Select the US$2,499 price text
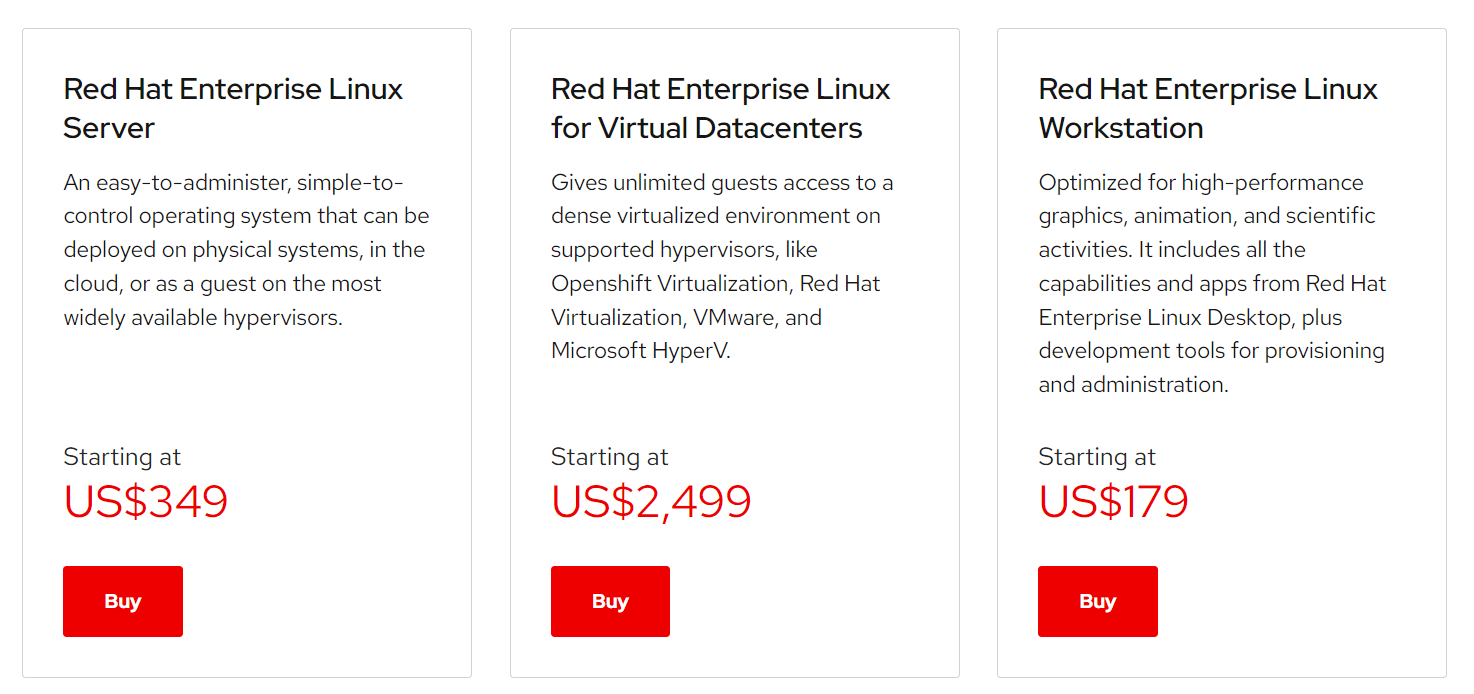Image resolution: width=1474 pixels, height=694 pixels. coord(651,501)
